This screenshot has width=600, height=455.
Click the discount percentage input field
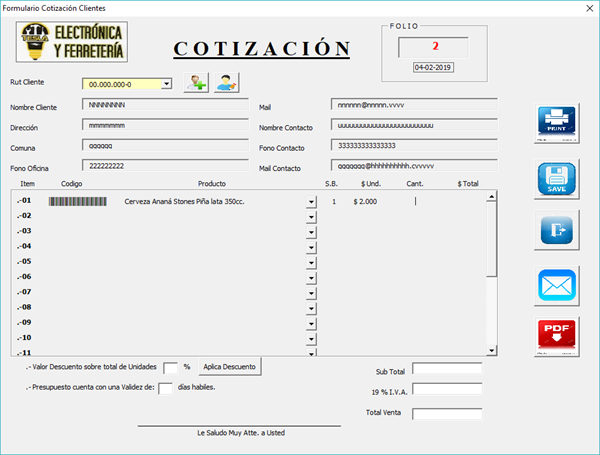[170, 367]
